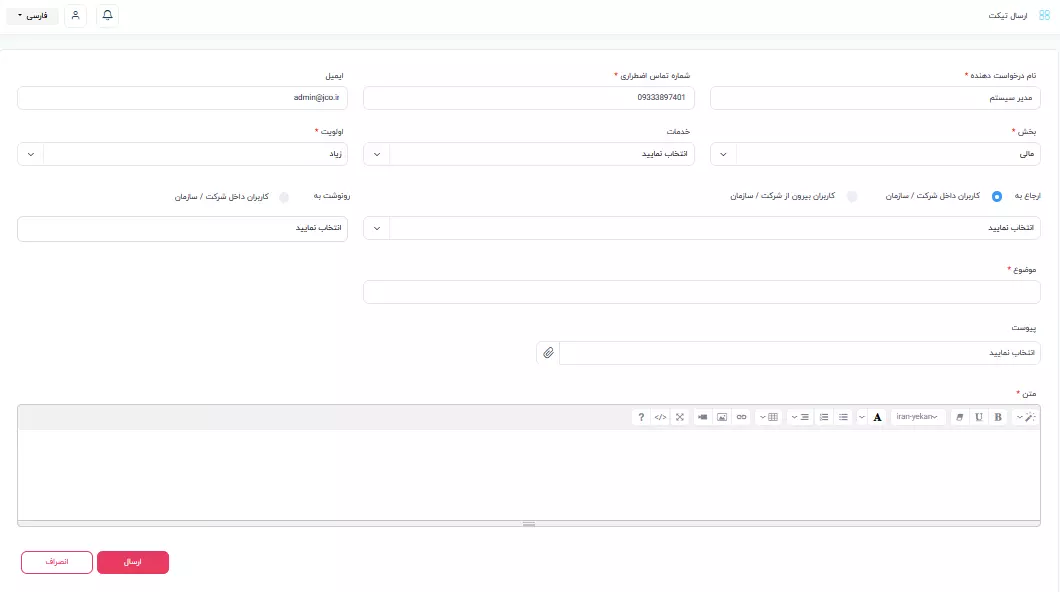Click the انصراف cancel button
Viewport: 1060px width, 592px height.
pos(57,562)
